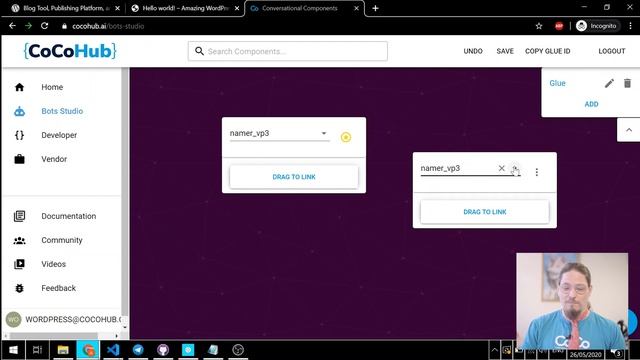Viewport: 640px width, 360px height.
Task: Click the Vendor briefcase icon
Action: (x=19, y=159)
